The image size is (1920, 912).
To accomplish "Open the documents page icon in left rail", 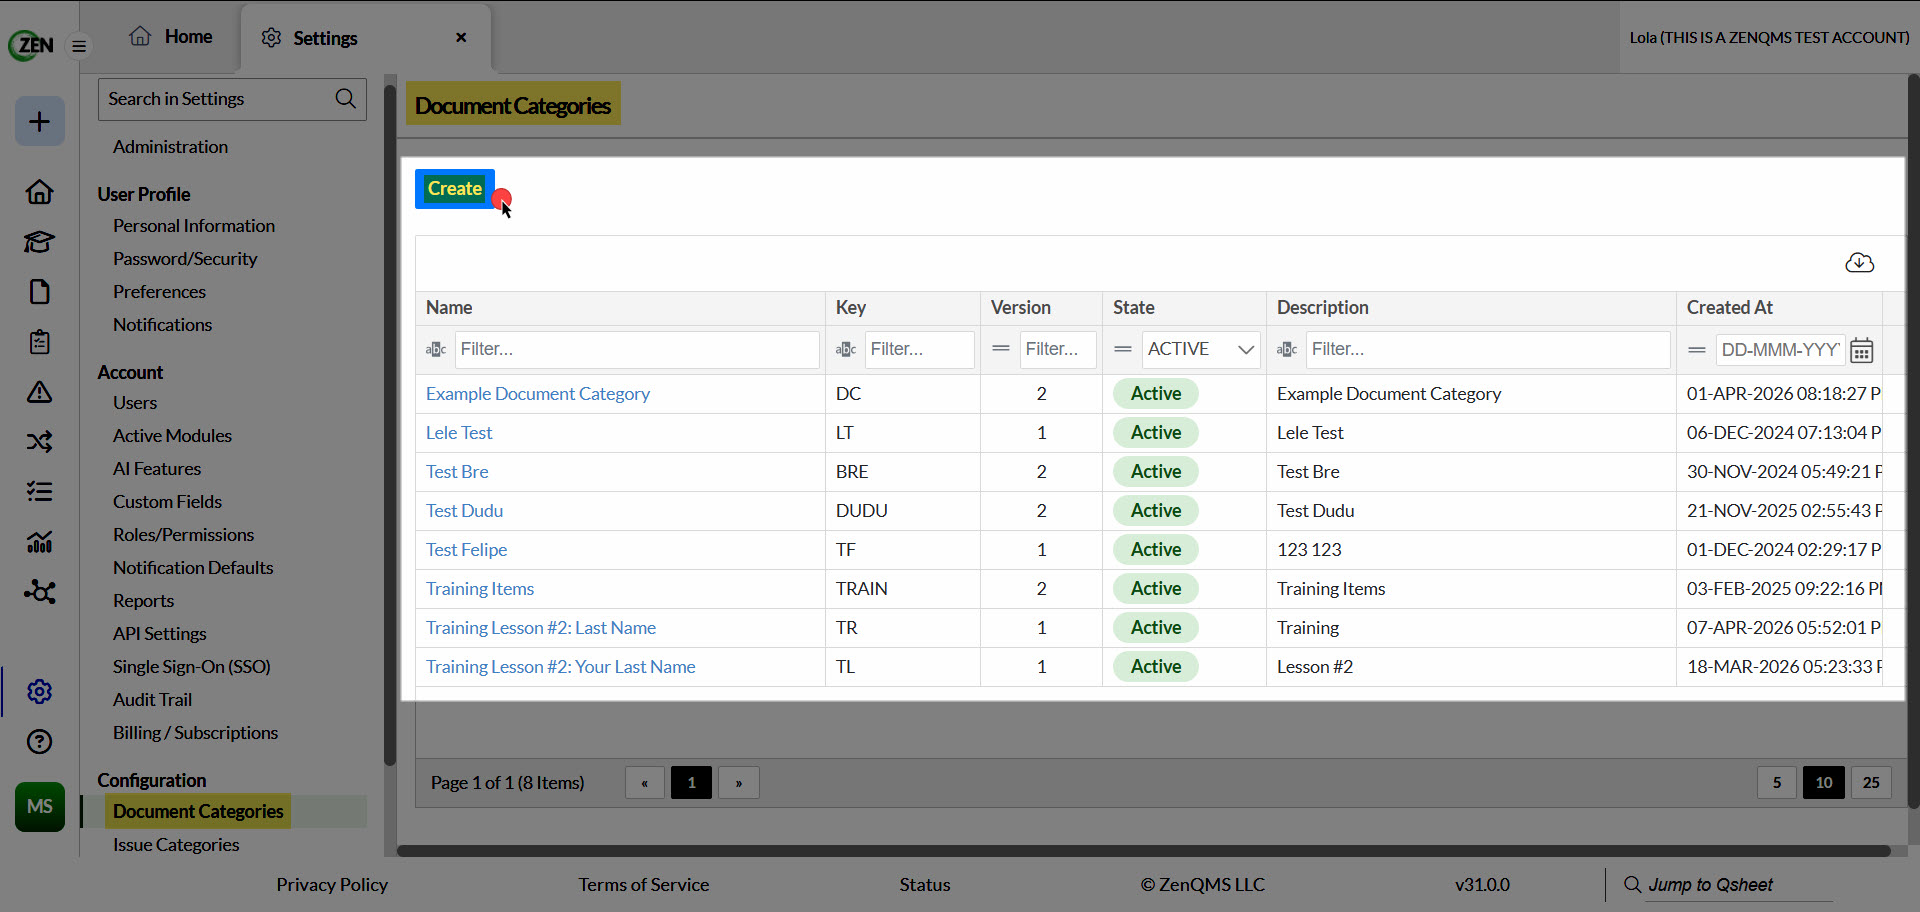I will [x=40, y=292].
